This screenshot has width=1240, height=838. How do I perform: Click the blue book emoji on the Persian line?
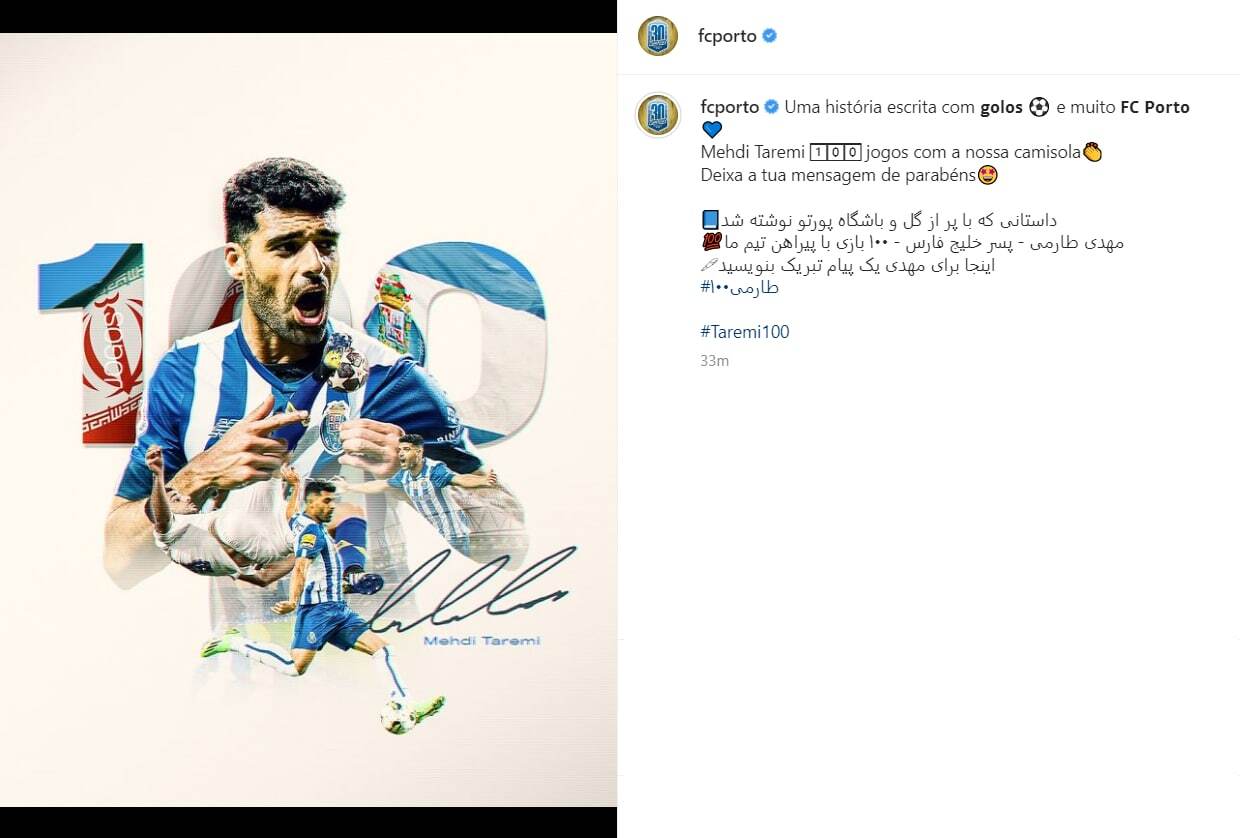click(710, 219)
